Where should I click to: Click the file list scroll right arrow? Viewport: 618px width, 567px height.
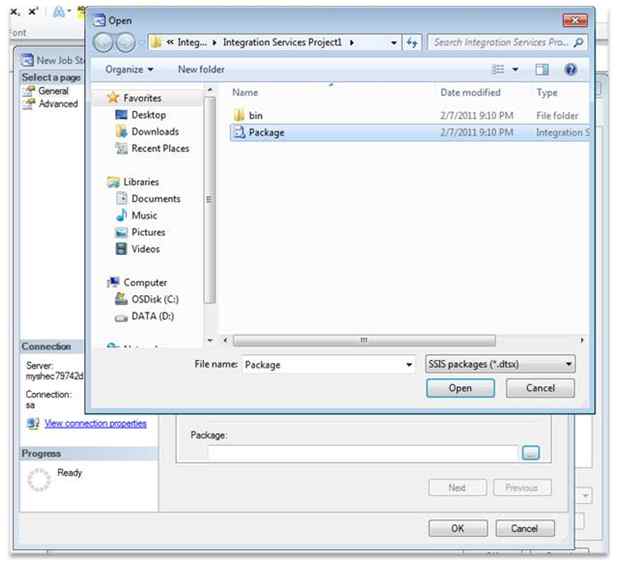[582, 340]
